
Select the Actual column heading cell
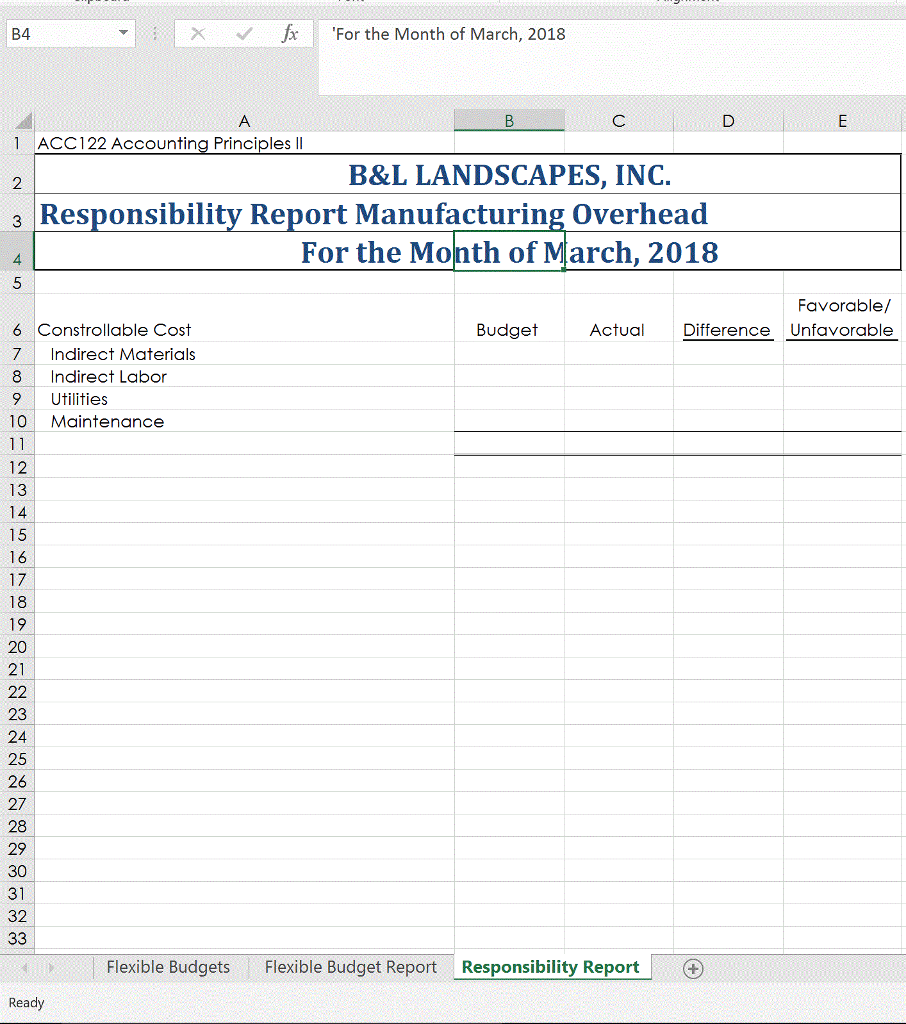click(x=619, y=318)
